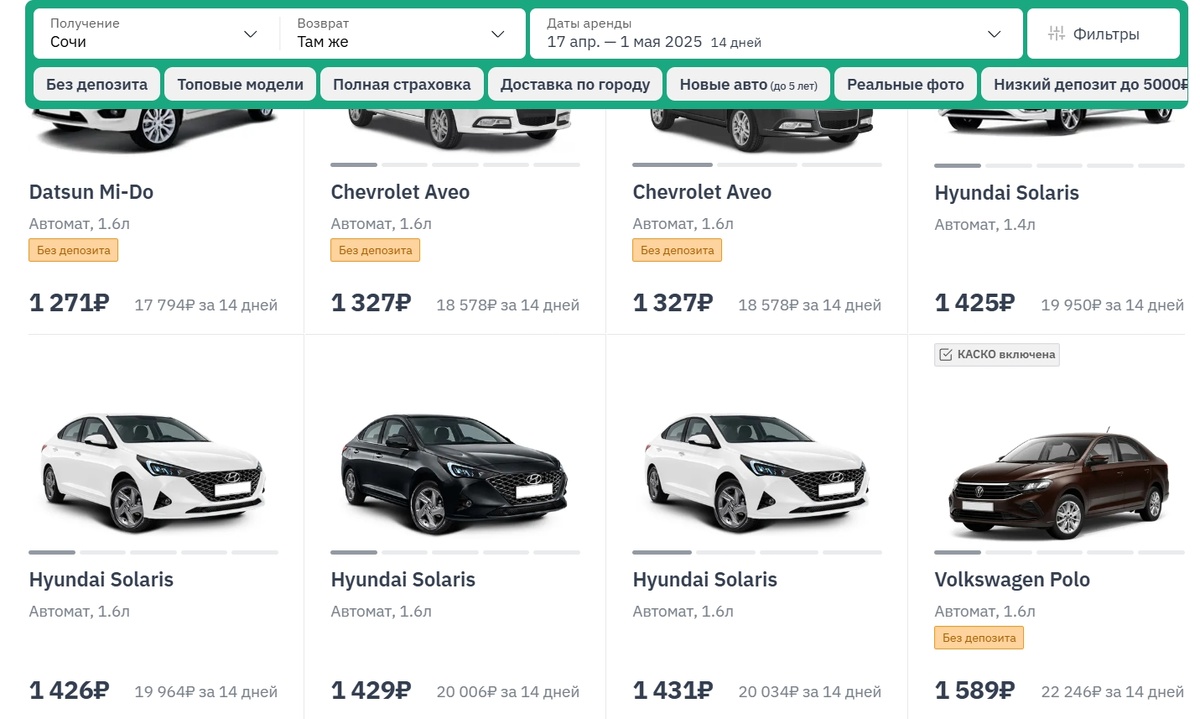Select the "Топовые модели" filter chip
1200x719 pixels.
(240, 85)
